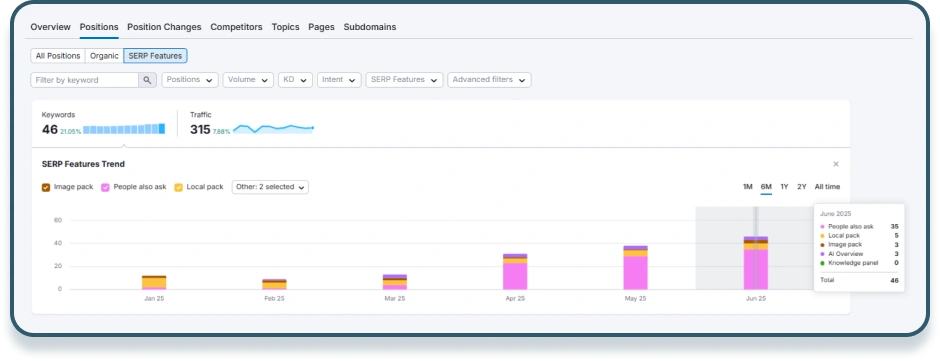Click the Apr 25 stacked bar
The width and height of the screenshot is (940, 361).
[516, 272]
